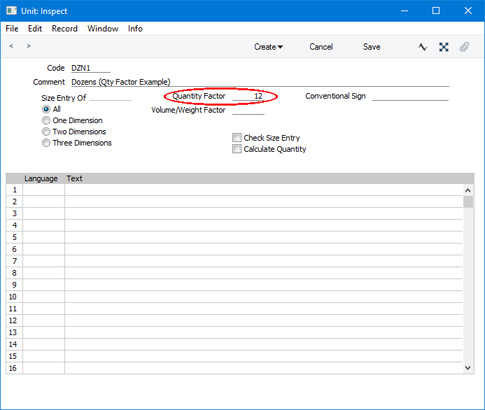The image size is (485, 410).
Task: Click the vertical scrollbar thumb
Action: [x=468, y=202]
